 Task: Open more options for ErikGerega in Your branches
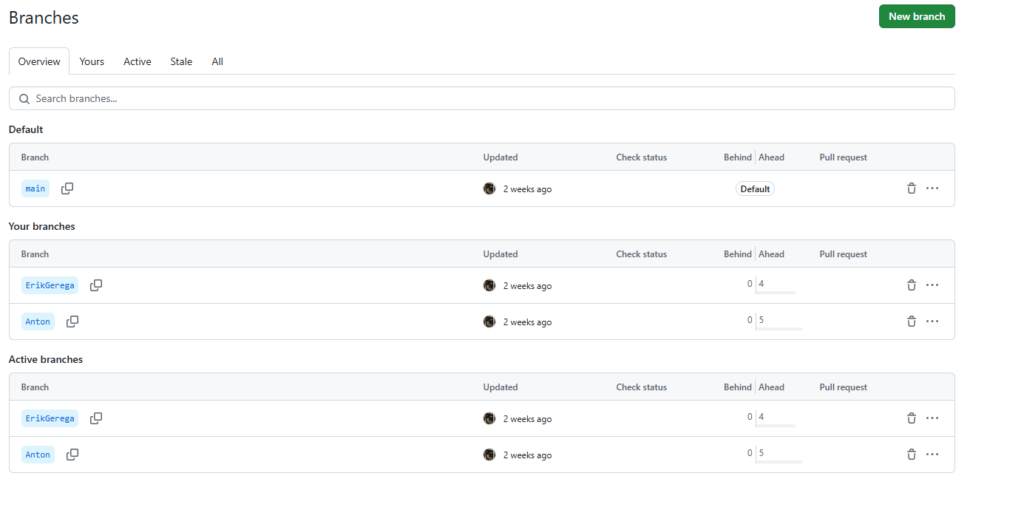(933, 285)
